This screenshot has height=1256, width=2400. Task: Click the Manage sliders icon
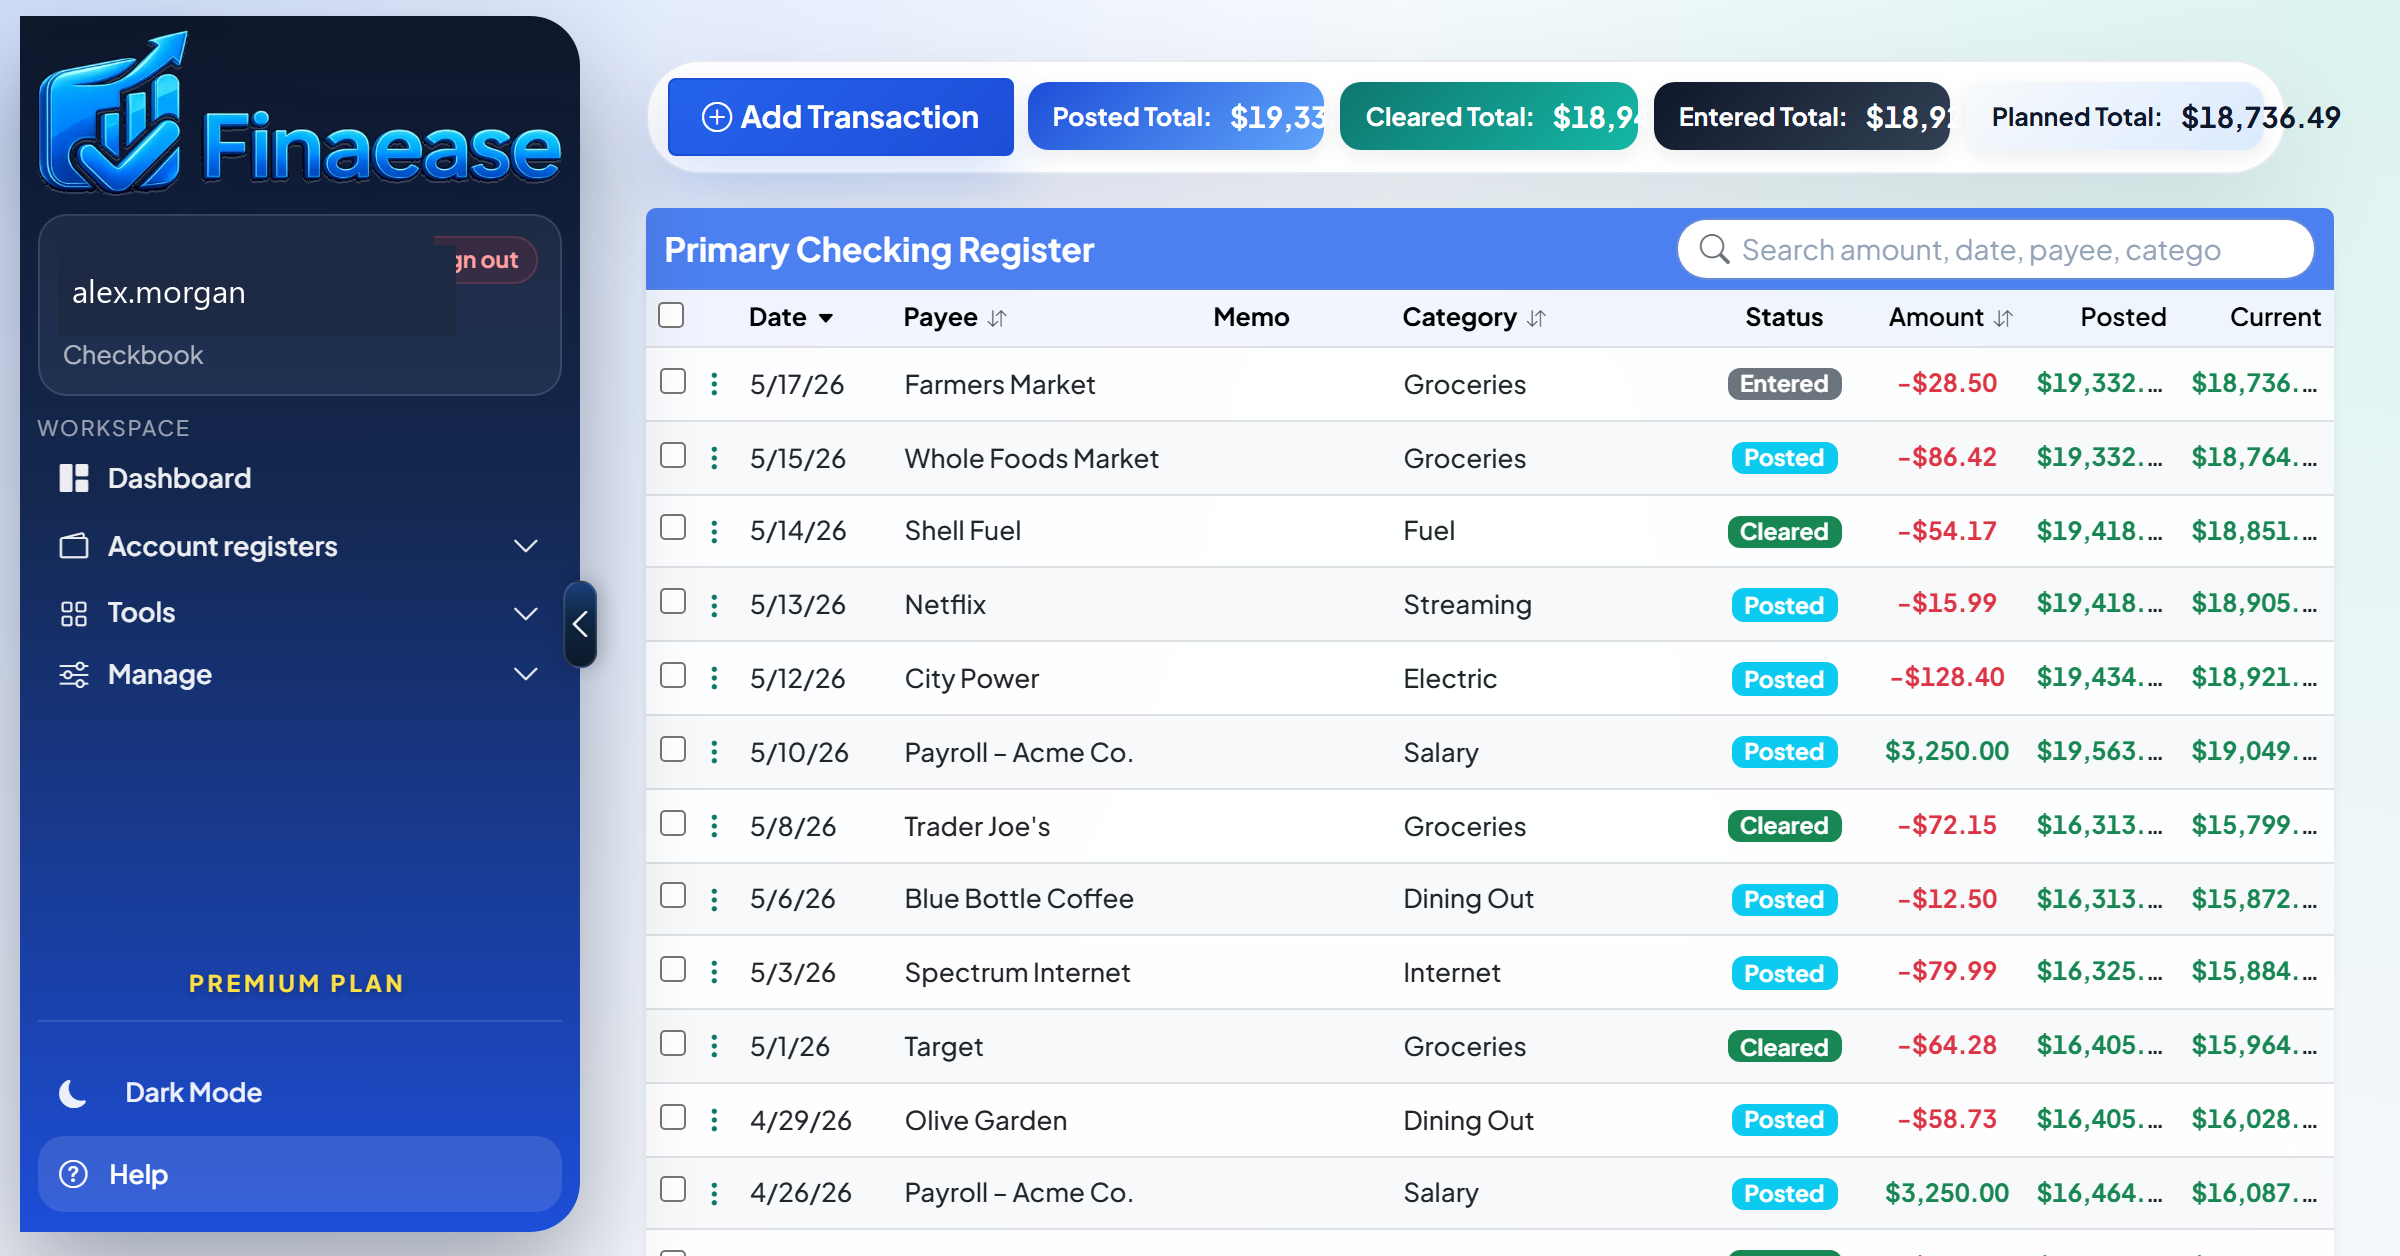pyautogui.click(x=74, y=675)
